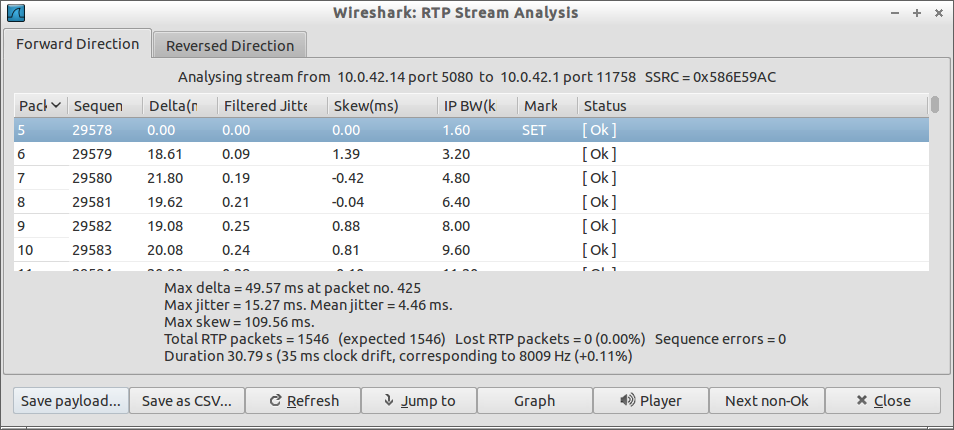954x430 pixels.
Task: Click the IP BW column header
Action: coord(477,106)
